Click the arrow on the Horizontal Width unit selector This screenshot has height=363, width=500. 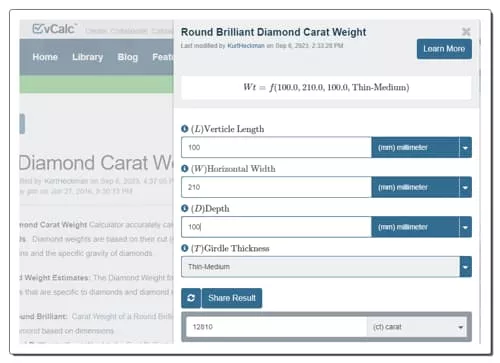[x=465, y=187]
